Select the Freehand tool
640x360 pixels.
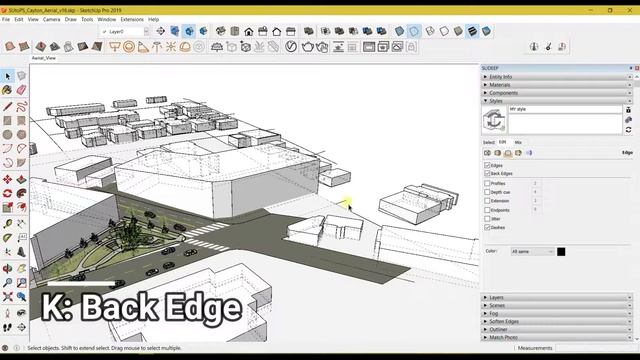[x=22, y=107]
